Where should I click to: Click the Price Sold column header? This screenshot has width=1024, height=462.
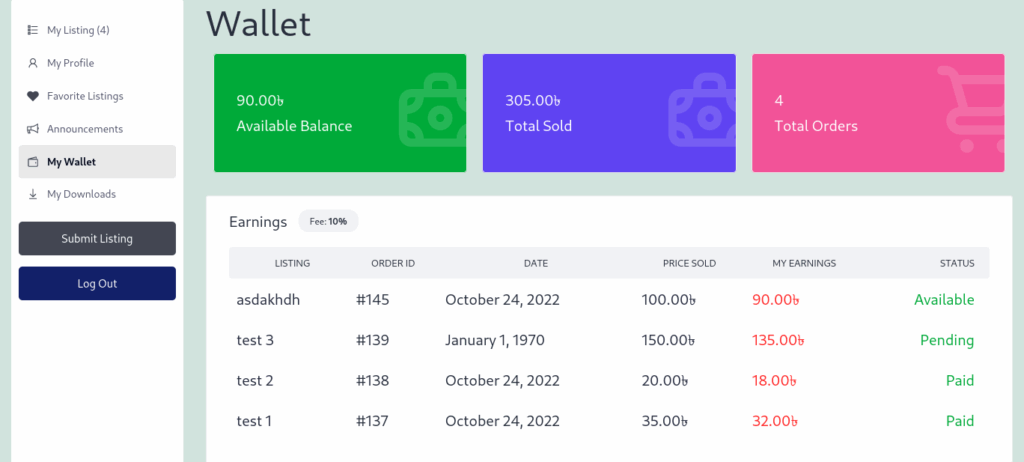[689, 263]
